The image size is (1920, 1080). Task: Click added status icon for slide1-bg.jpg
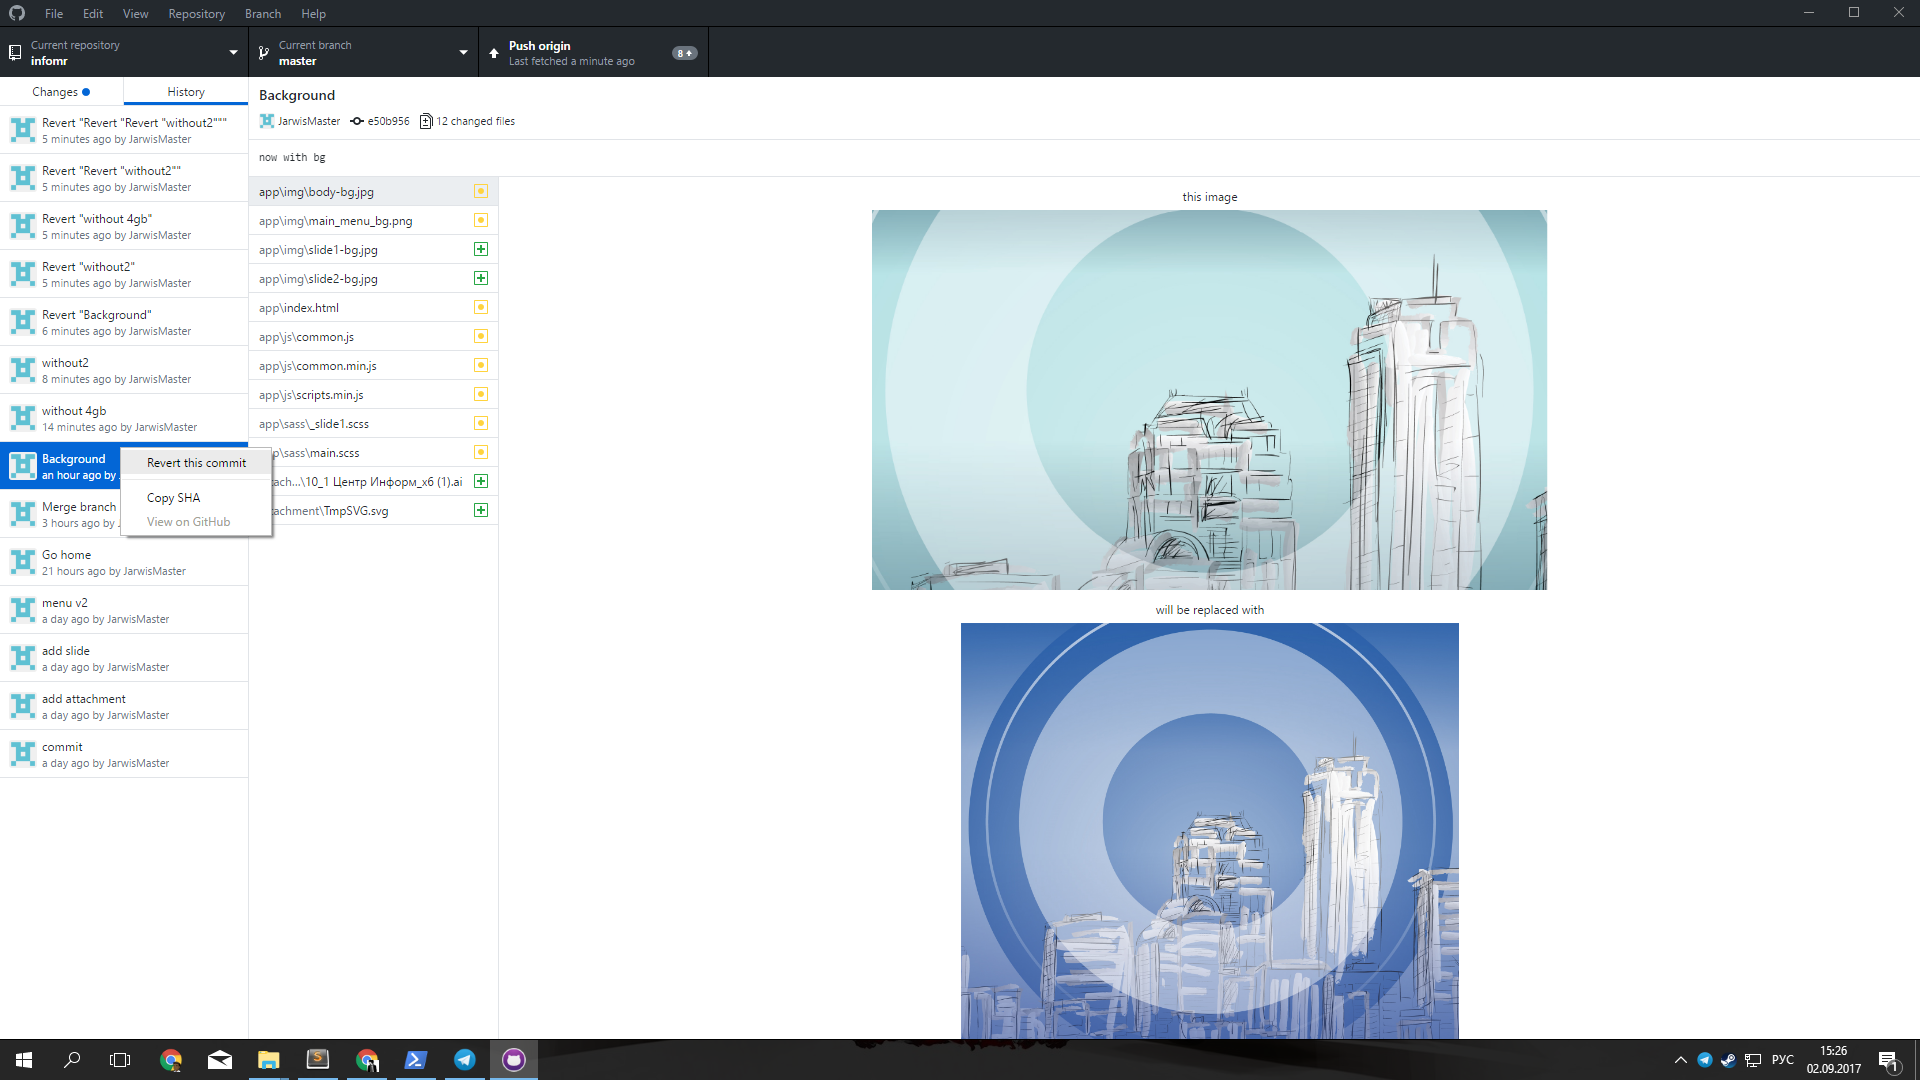(x=481, y=249)
